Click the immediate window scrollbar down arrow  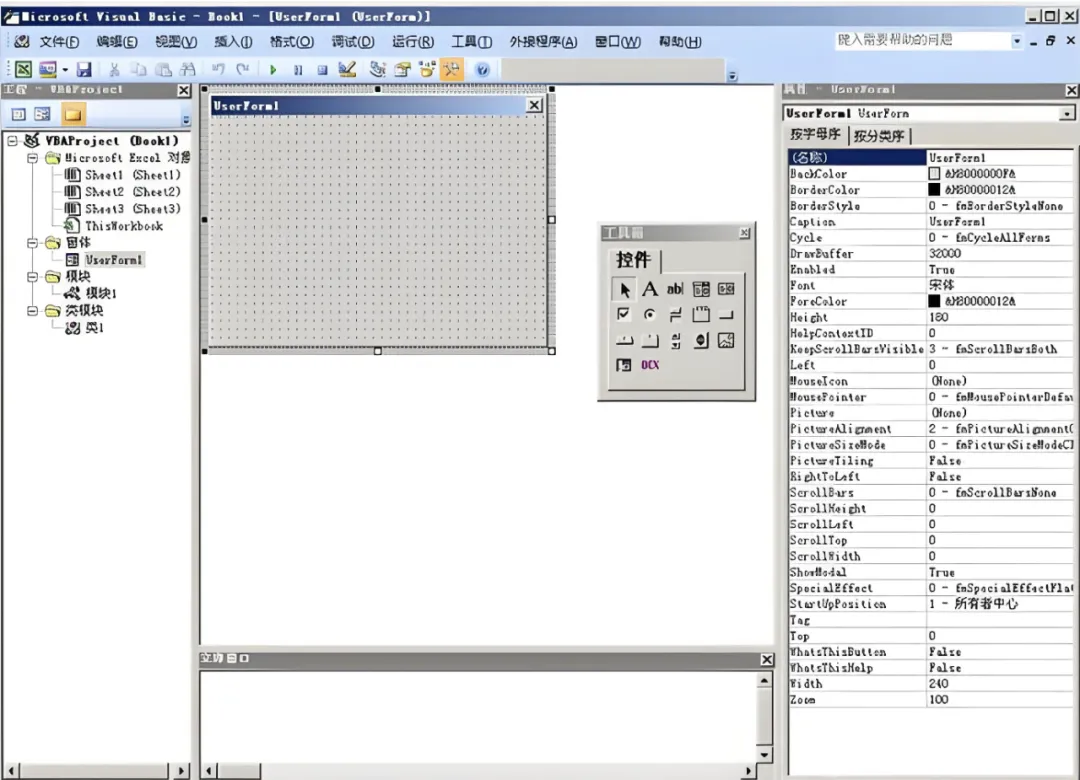coord(765,755)
